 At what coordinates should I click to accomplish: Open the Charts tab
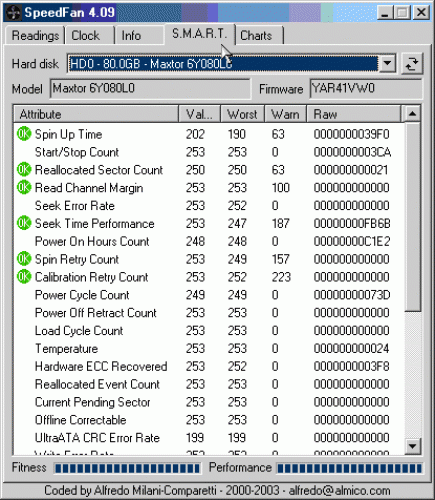point(259,35)
